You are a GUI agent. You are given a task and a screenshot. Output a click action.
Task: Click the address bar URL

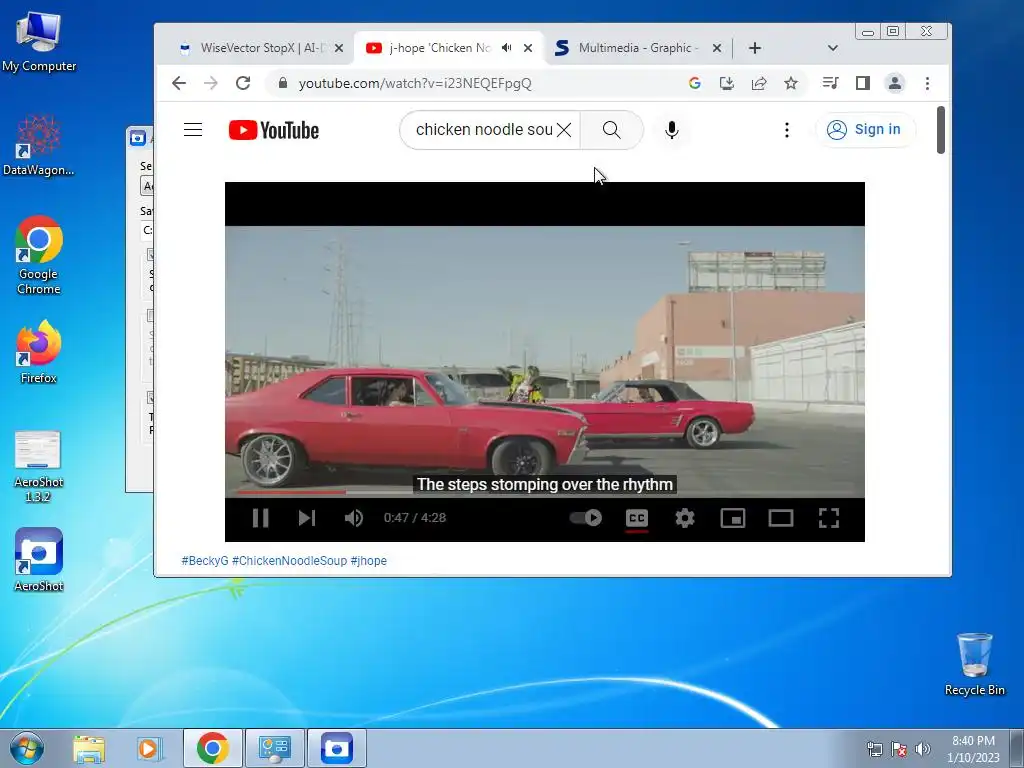pyautogui.click(x=415, y=84)
